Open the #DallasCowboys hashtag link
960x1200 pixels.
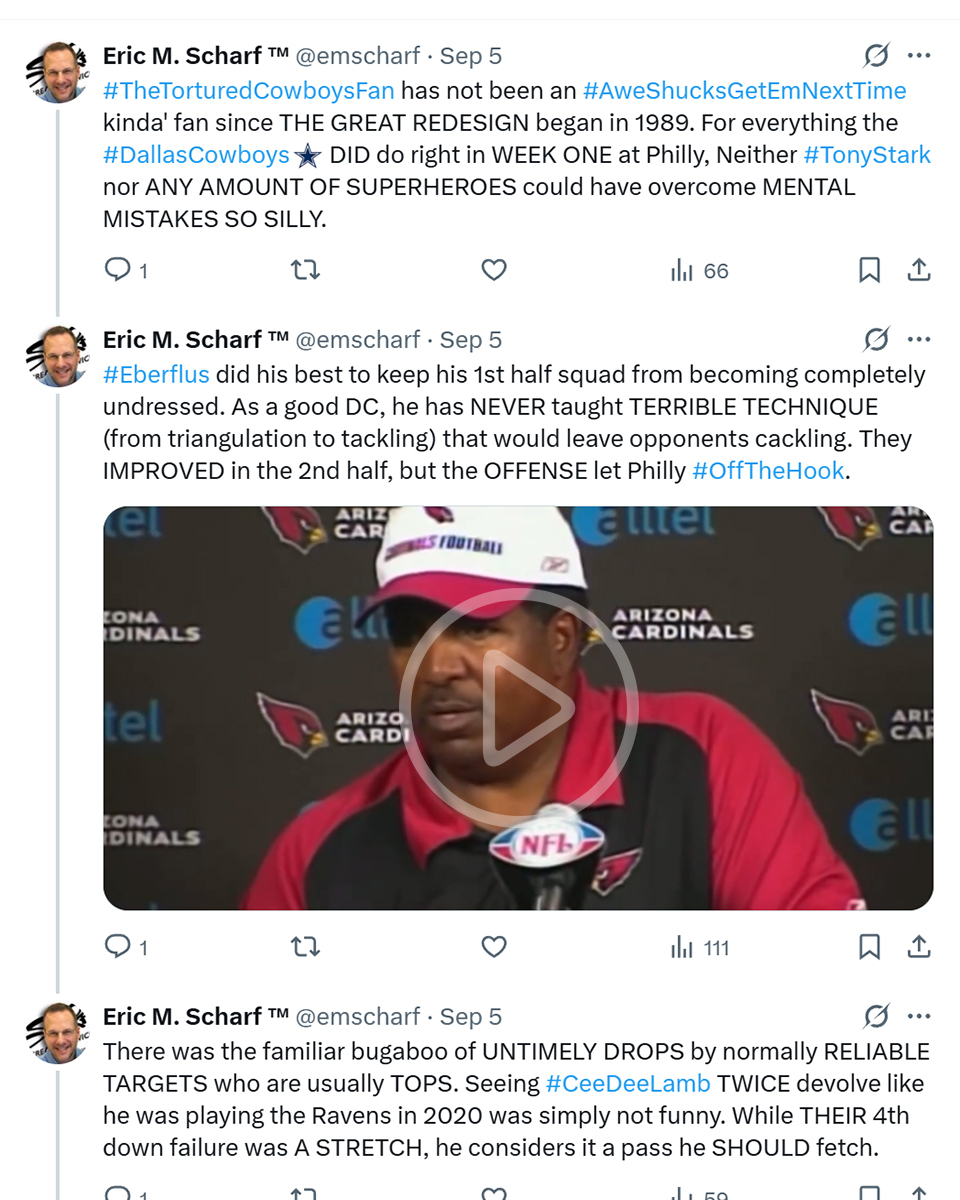coord(196,155)
